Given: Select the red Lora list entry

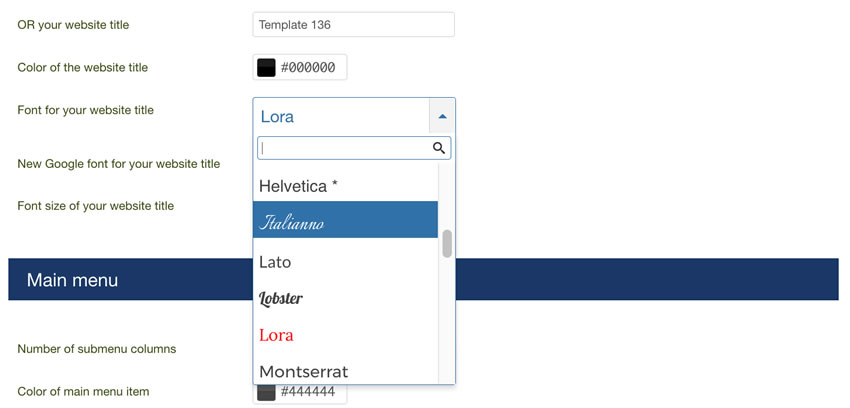Looking at the screenshot, I should [345, 335].
